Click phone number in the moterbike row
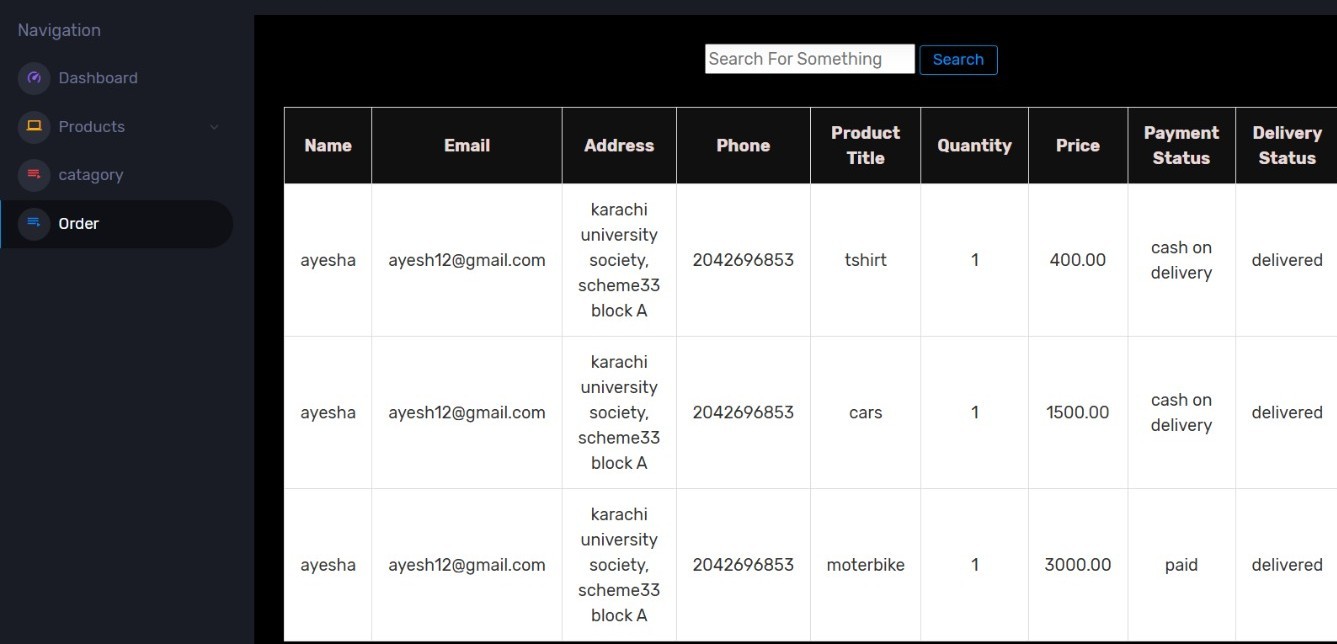 [x=743, y=565]
